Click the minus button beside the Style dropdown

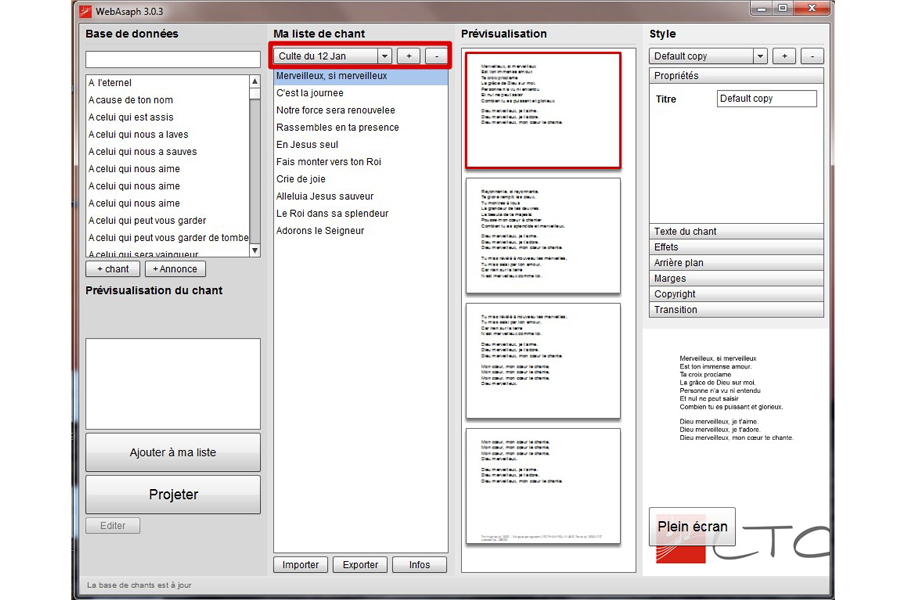pos(812,56)
